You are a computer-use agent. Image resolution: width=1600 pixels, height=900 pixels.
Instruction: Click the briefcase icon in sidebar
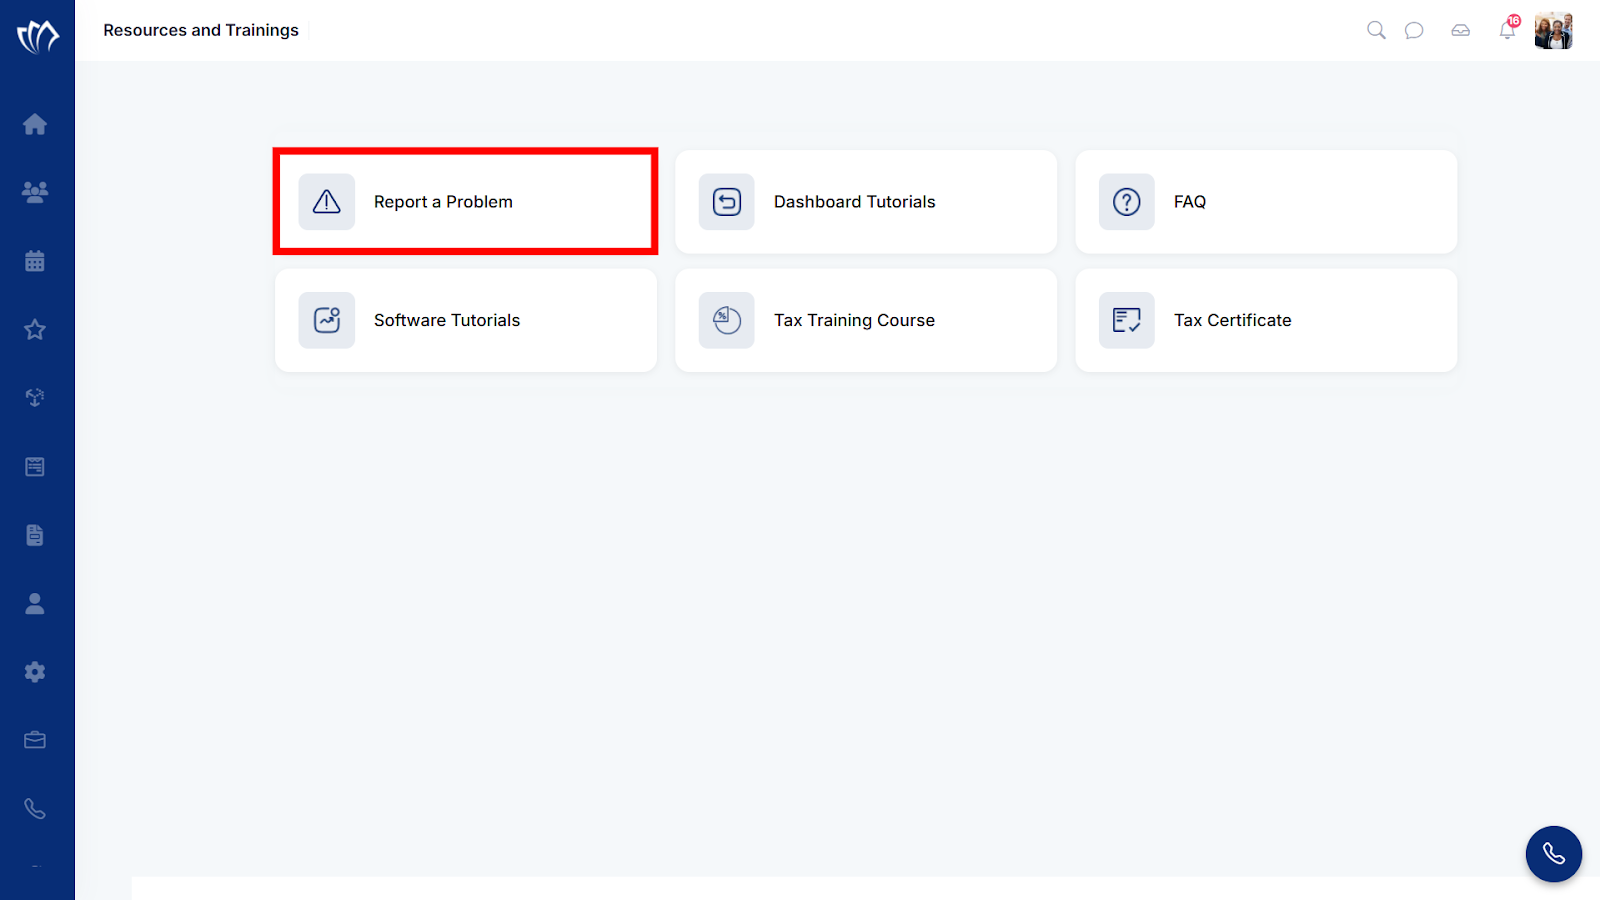tap(35, 740)
